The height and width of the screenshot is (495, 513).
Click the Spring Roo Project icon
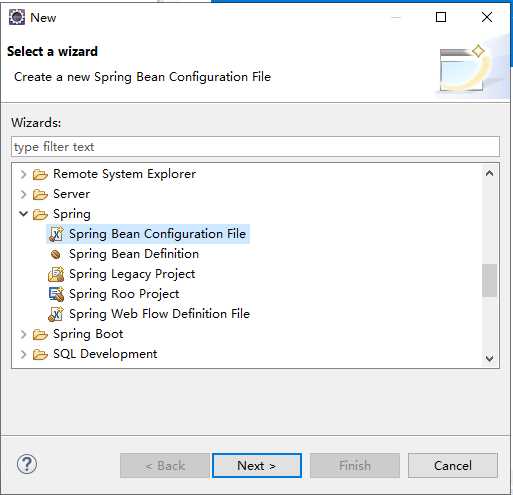[x=56, y=294]
